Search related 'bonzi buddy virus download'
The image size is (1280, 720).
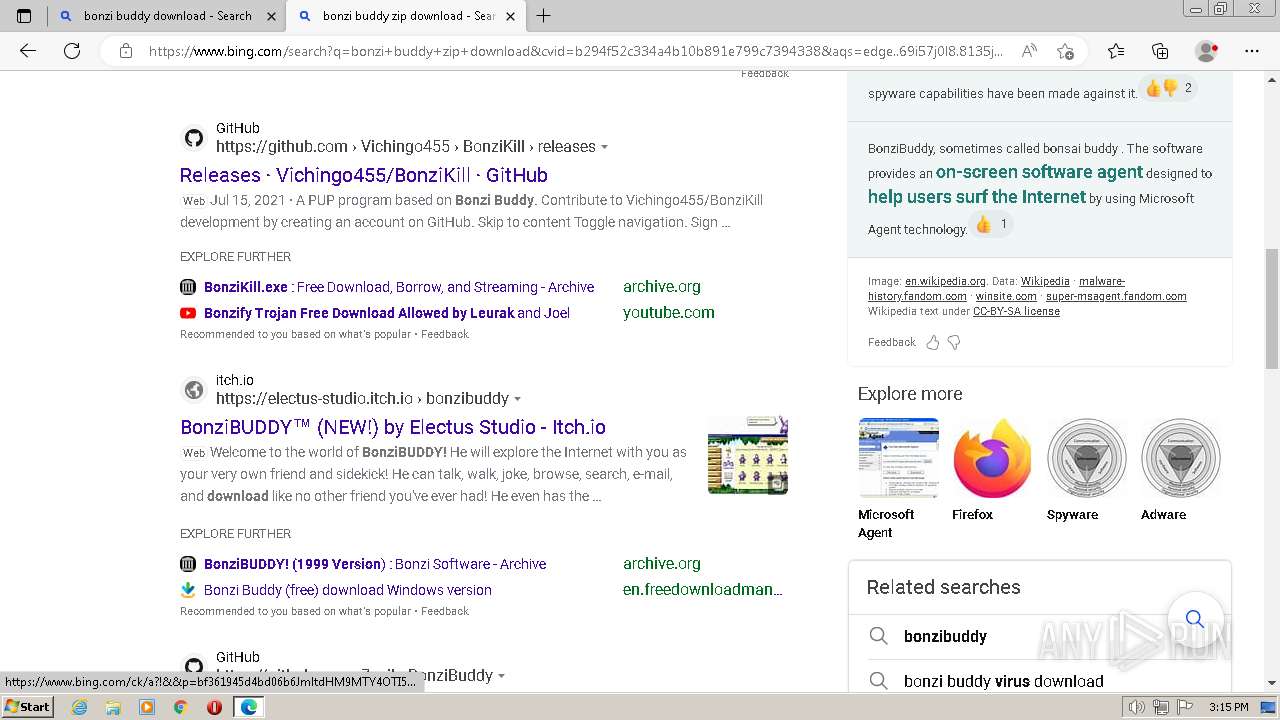(x=1004, y=681)
